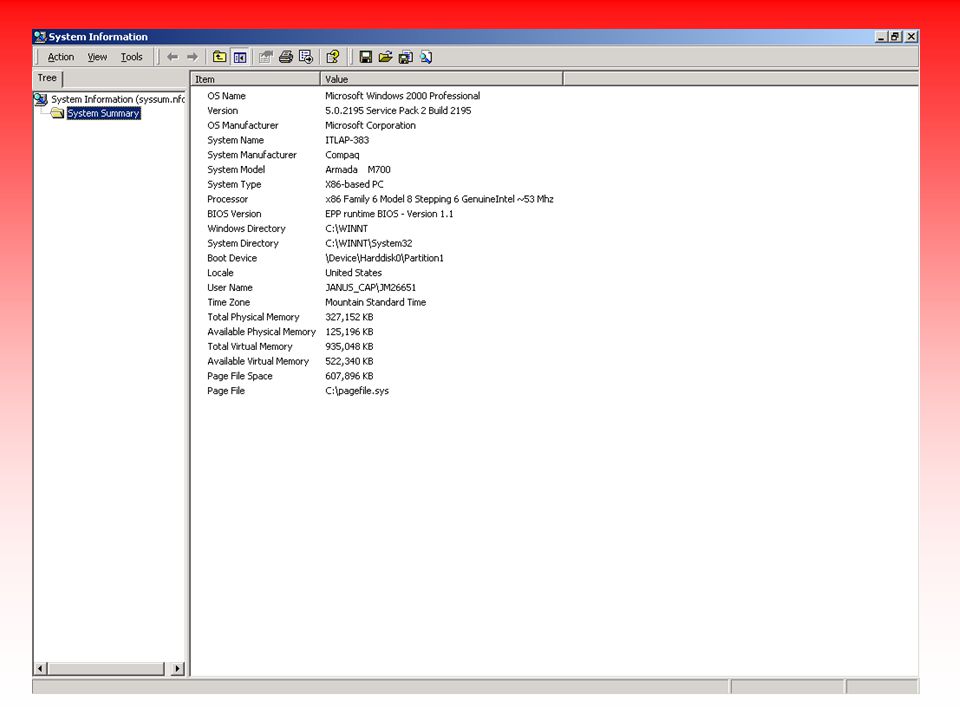Open the View menu

97,57
